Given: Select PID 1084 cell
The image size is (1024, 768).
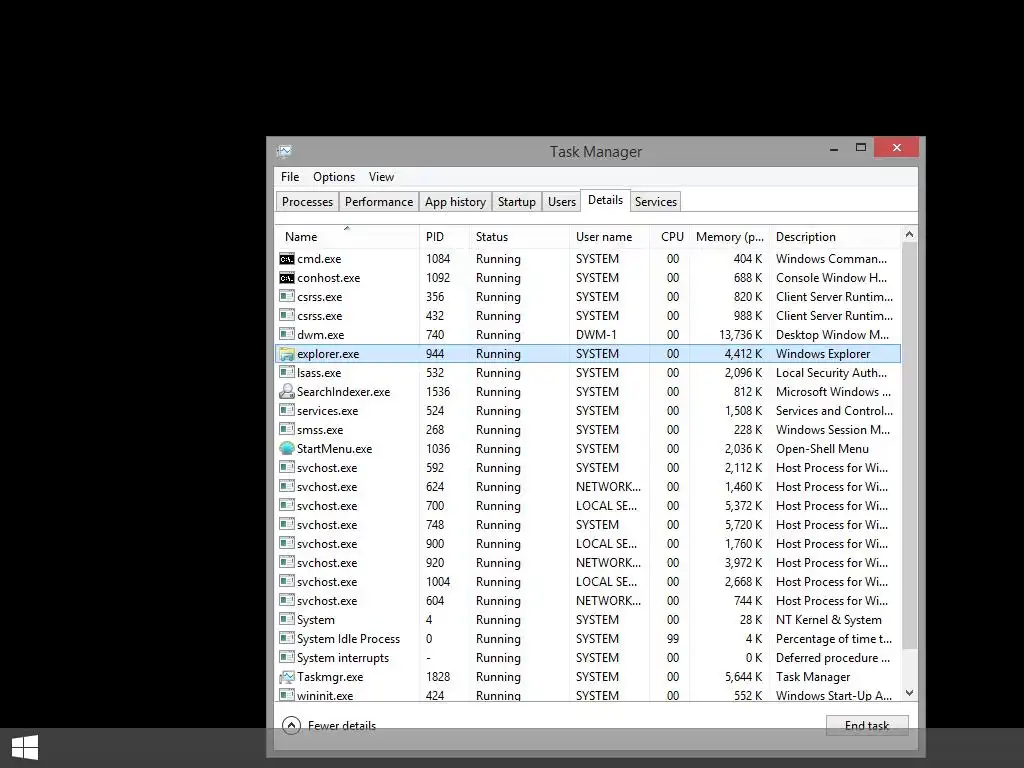Looking at the screenshot, I should (438, 259).
